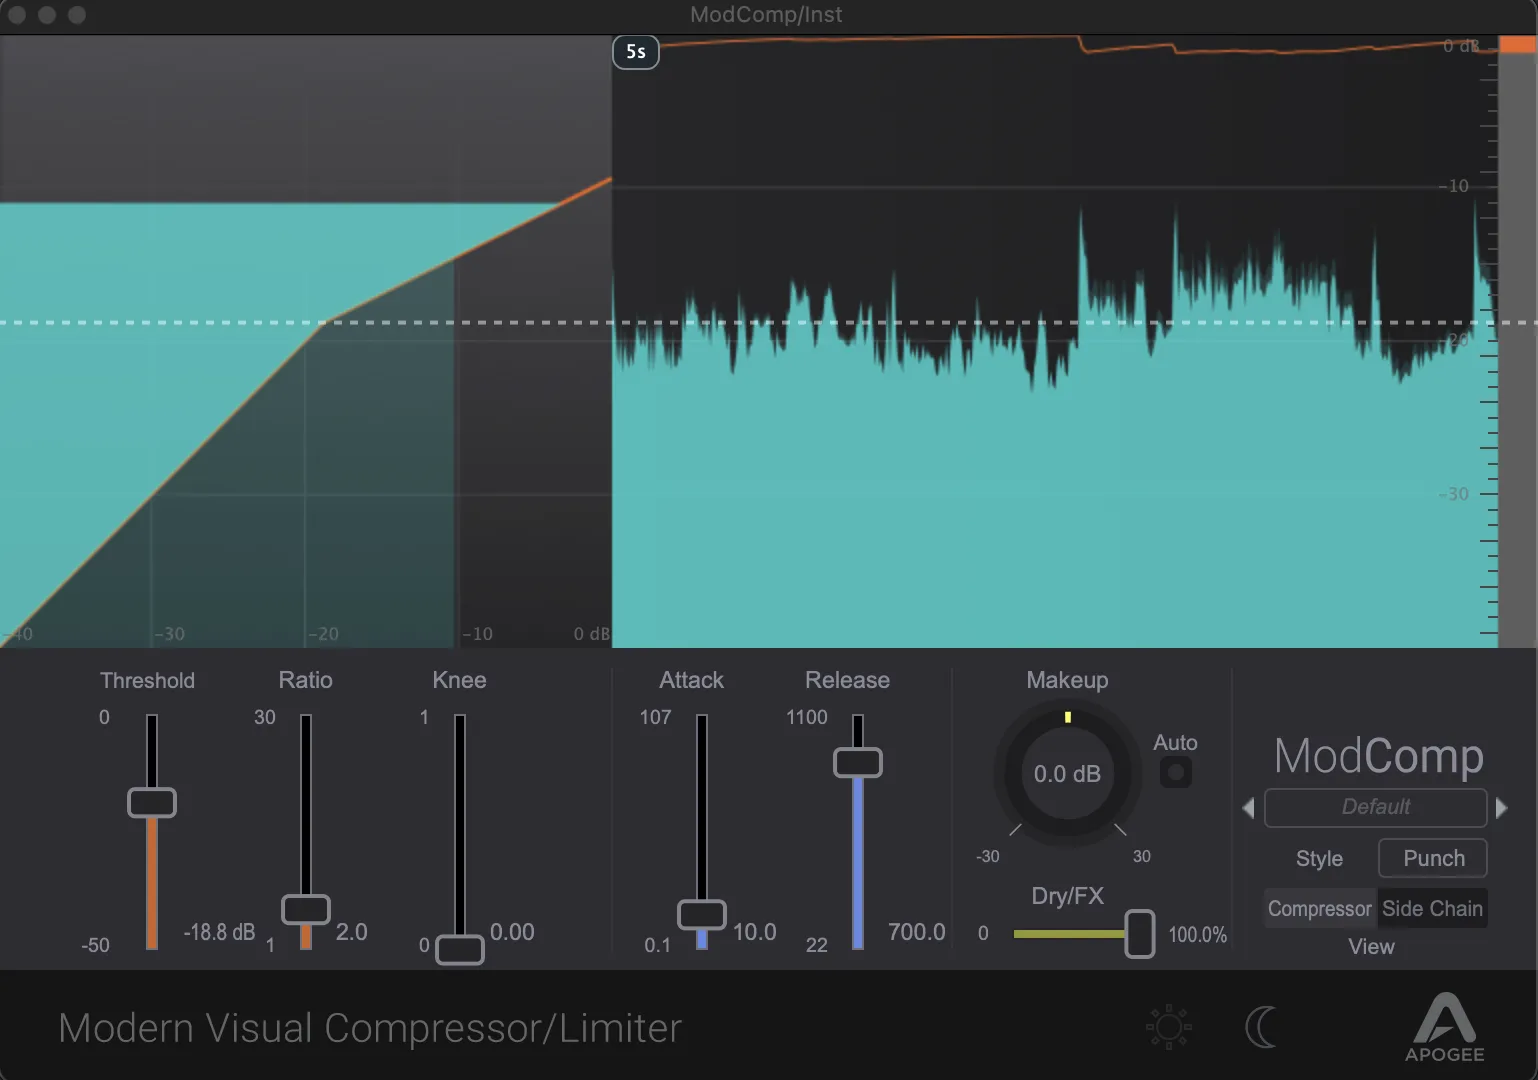Click the Release label
The image size is (1538, 1080).
pos(847,680)
